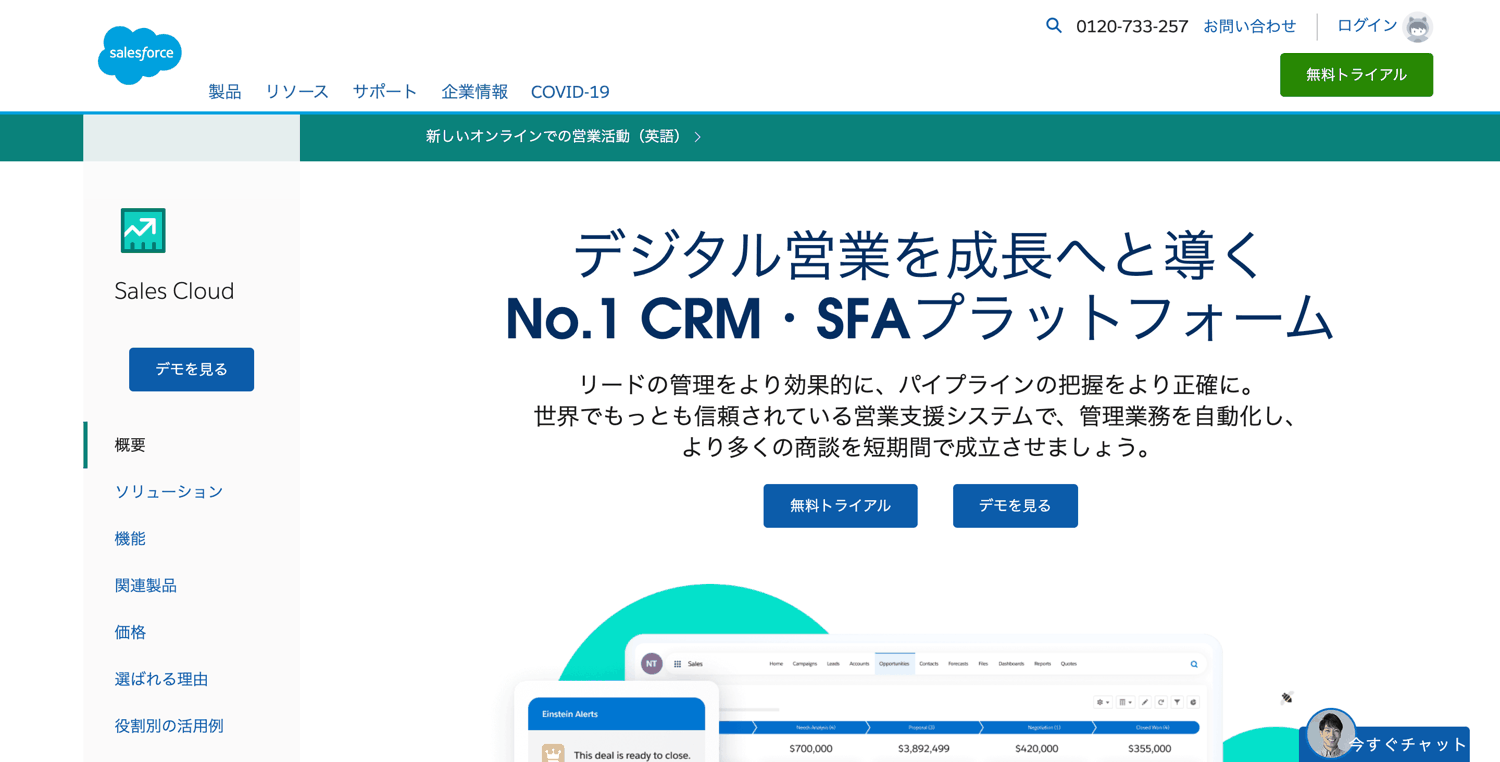Image resolution: width=1500 pixels, height=762 pixels.
Task: Click the blue 無料トライアル button under the headline
Action: pyautogui.click(x=840, y=506)
